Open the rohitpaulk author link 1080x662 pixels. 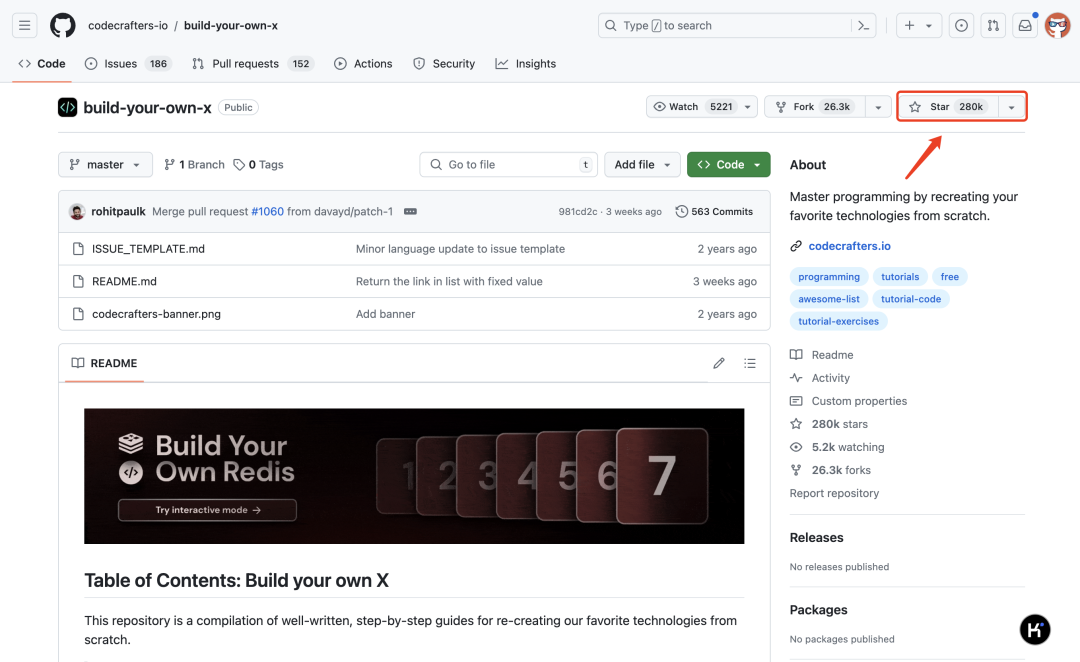click(x=118, y=211)
